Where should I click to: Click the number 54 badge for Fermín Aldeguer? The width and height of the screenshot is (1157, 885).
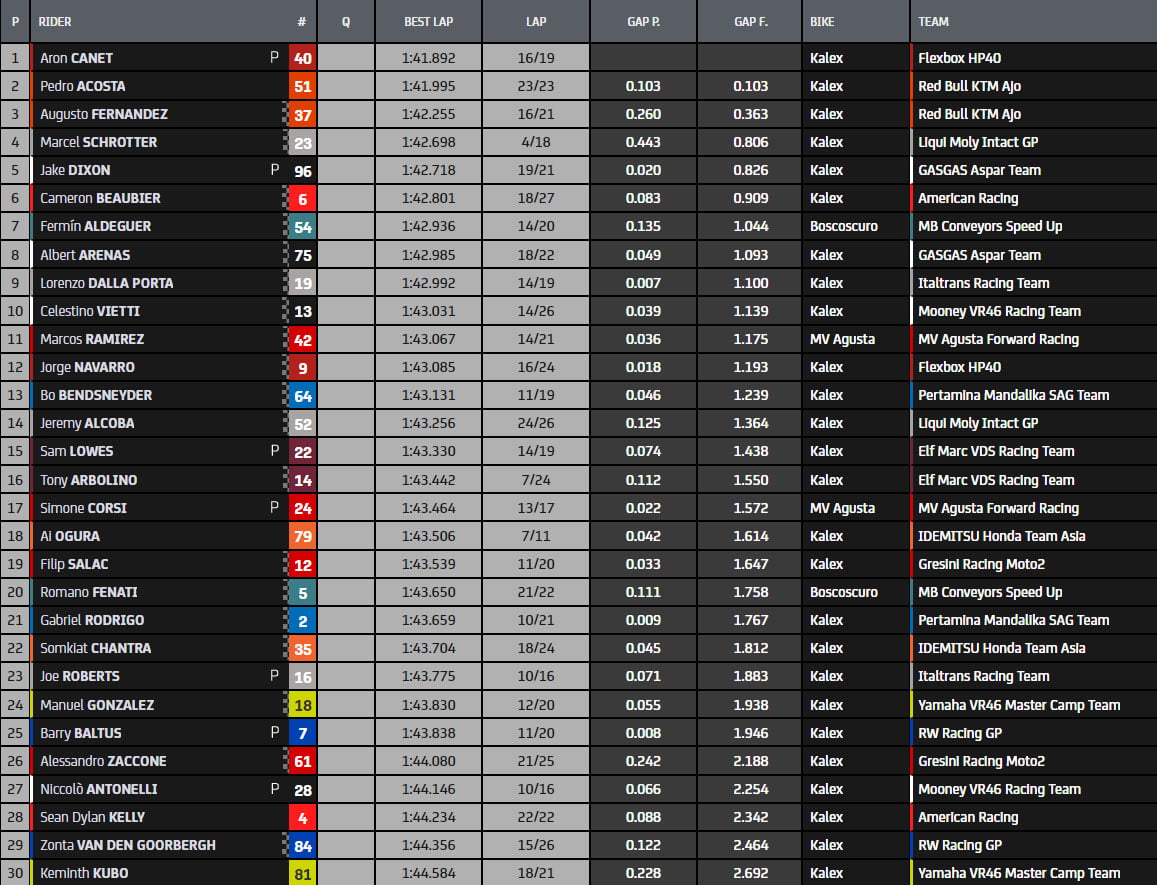coord(302,227)
